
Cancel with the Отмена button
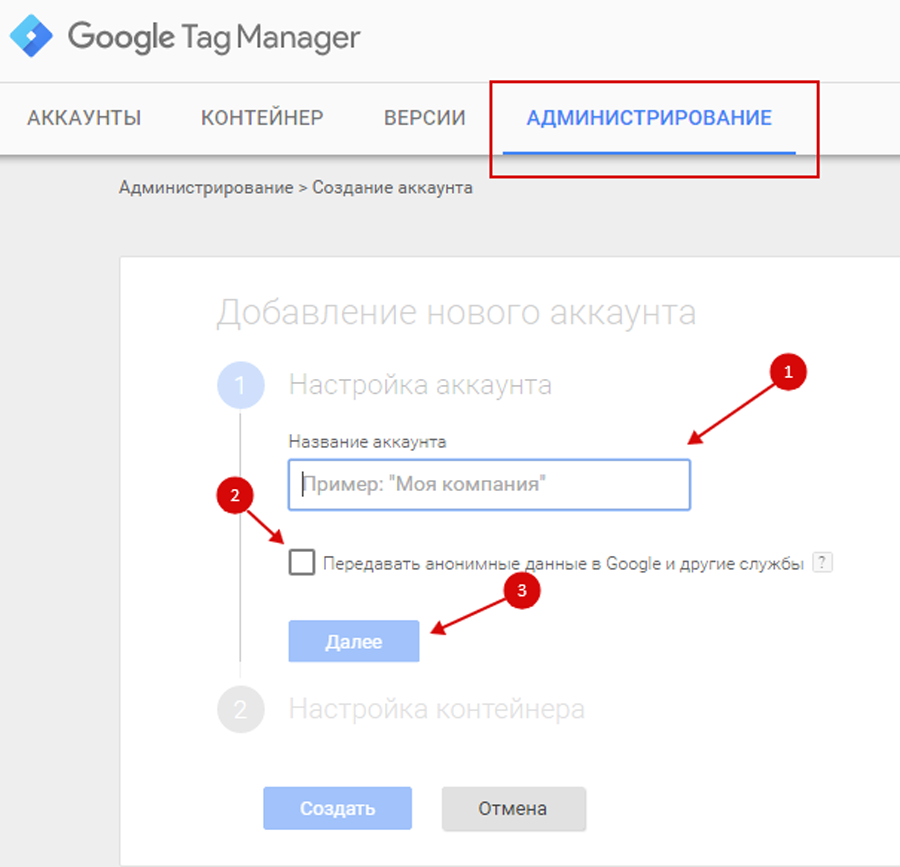pos(513,808)
